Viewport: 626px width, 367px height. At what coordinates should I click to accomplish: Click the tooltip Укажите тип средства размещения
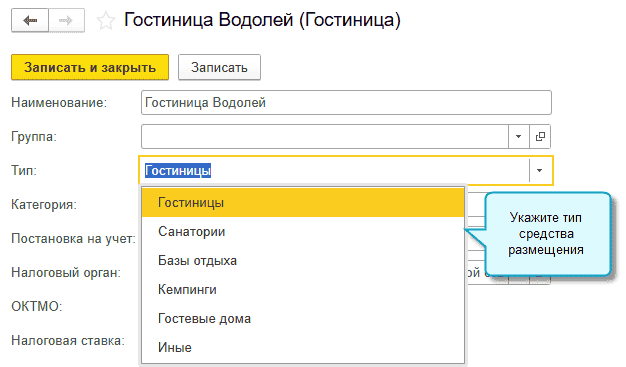(x=546, y=234)
